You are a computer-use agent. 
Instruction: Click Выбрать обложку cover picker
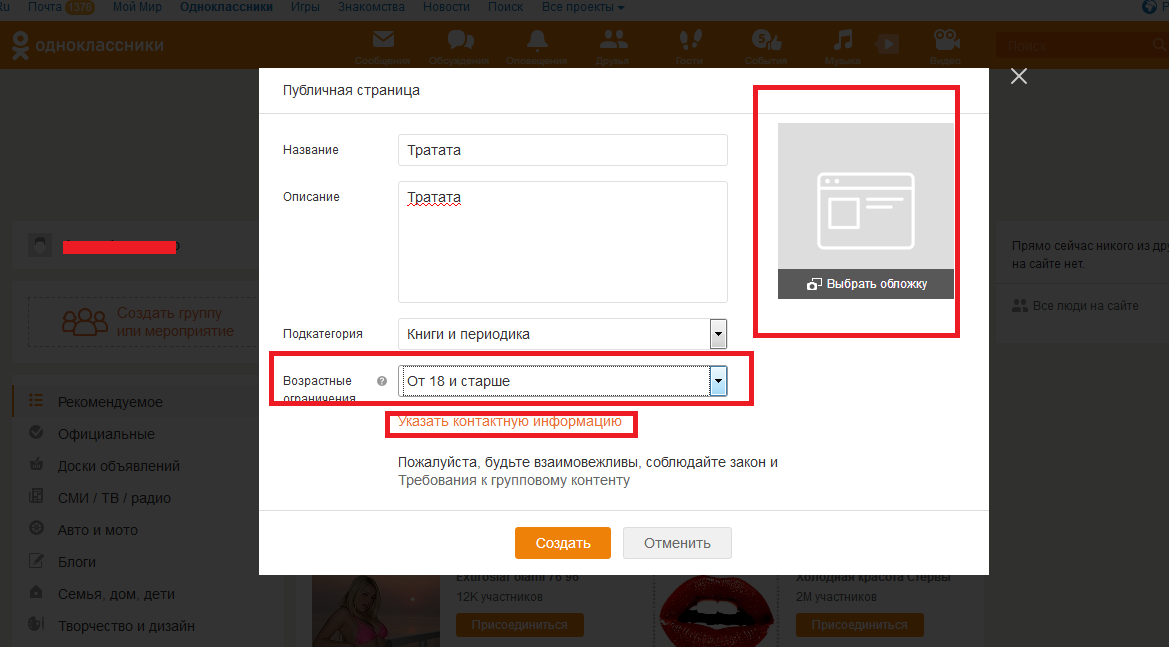click(x=866, y=284)
